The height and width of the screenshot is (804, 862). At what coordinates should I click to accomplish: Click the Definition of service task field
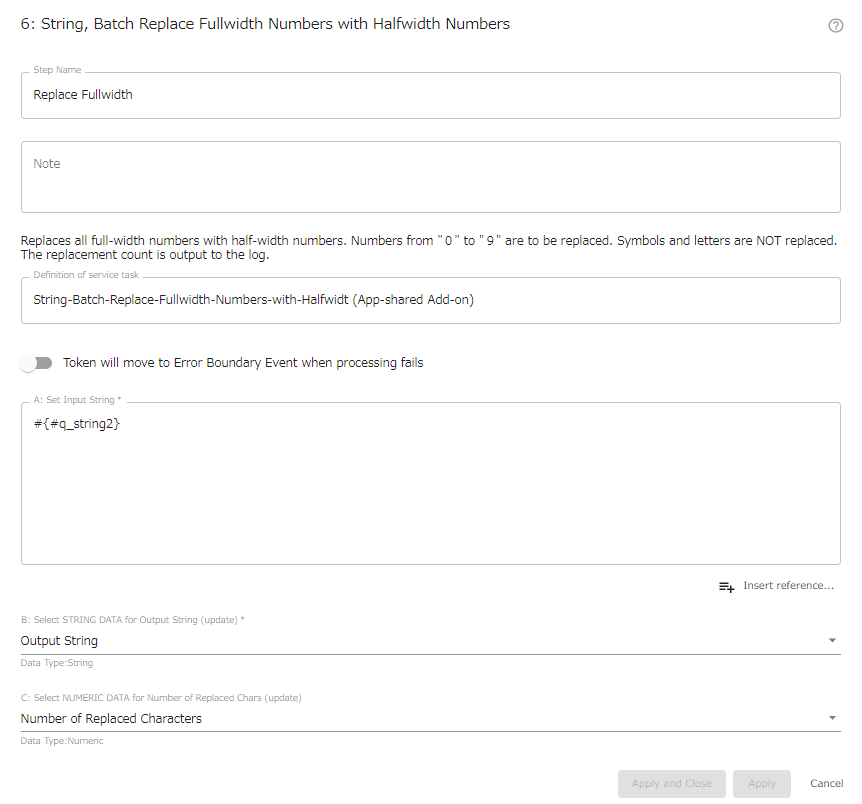click(x=430, y=299)
